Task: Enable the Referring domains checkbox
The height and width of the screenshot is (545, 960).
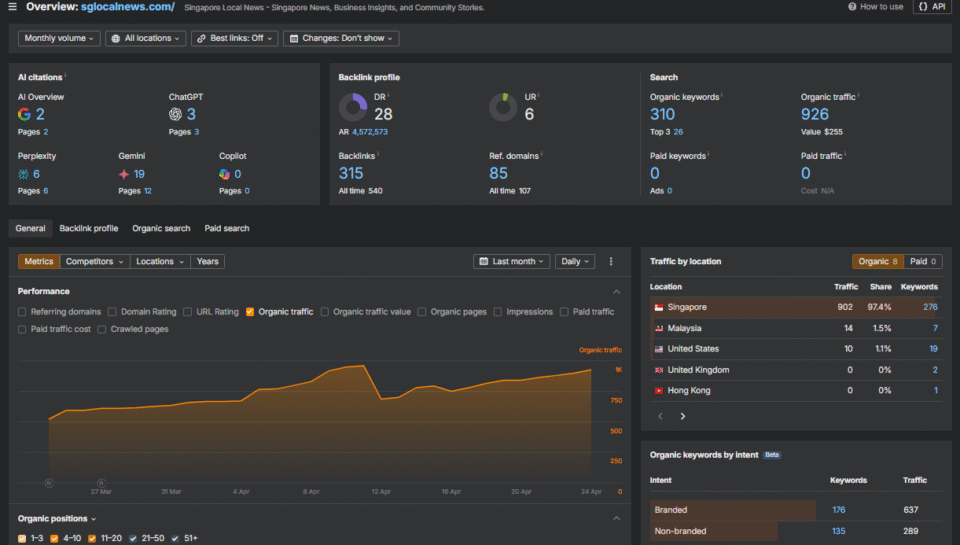Action: click(x=22, y=312)
